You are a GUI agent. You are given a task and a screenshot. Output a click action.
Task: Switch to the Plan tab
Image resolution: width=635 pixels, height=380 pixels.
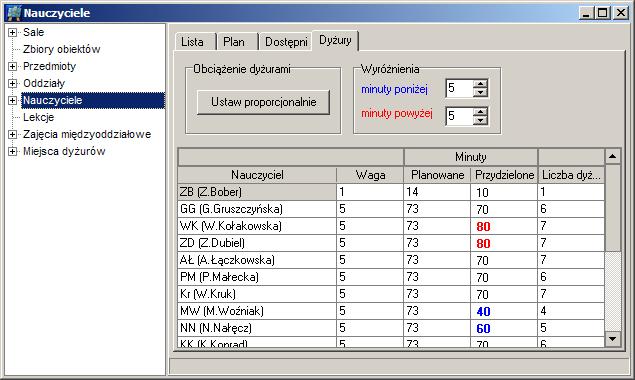237,42
